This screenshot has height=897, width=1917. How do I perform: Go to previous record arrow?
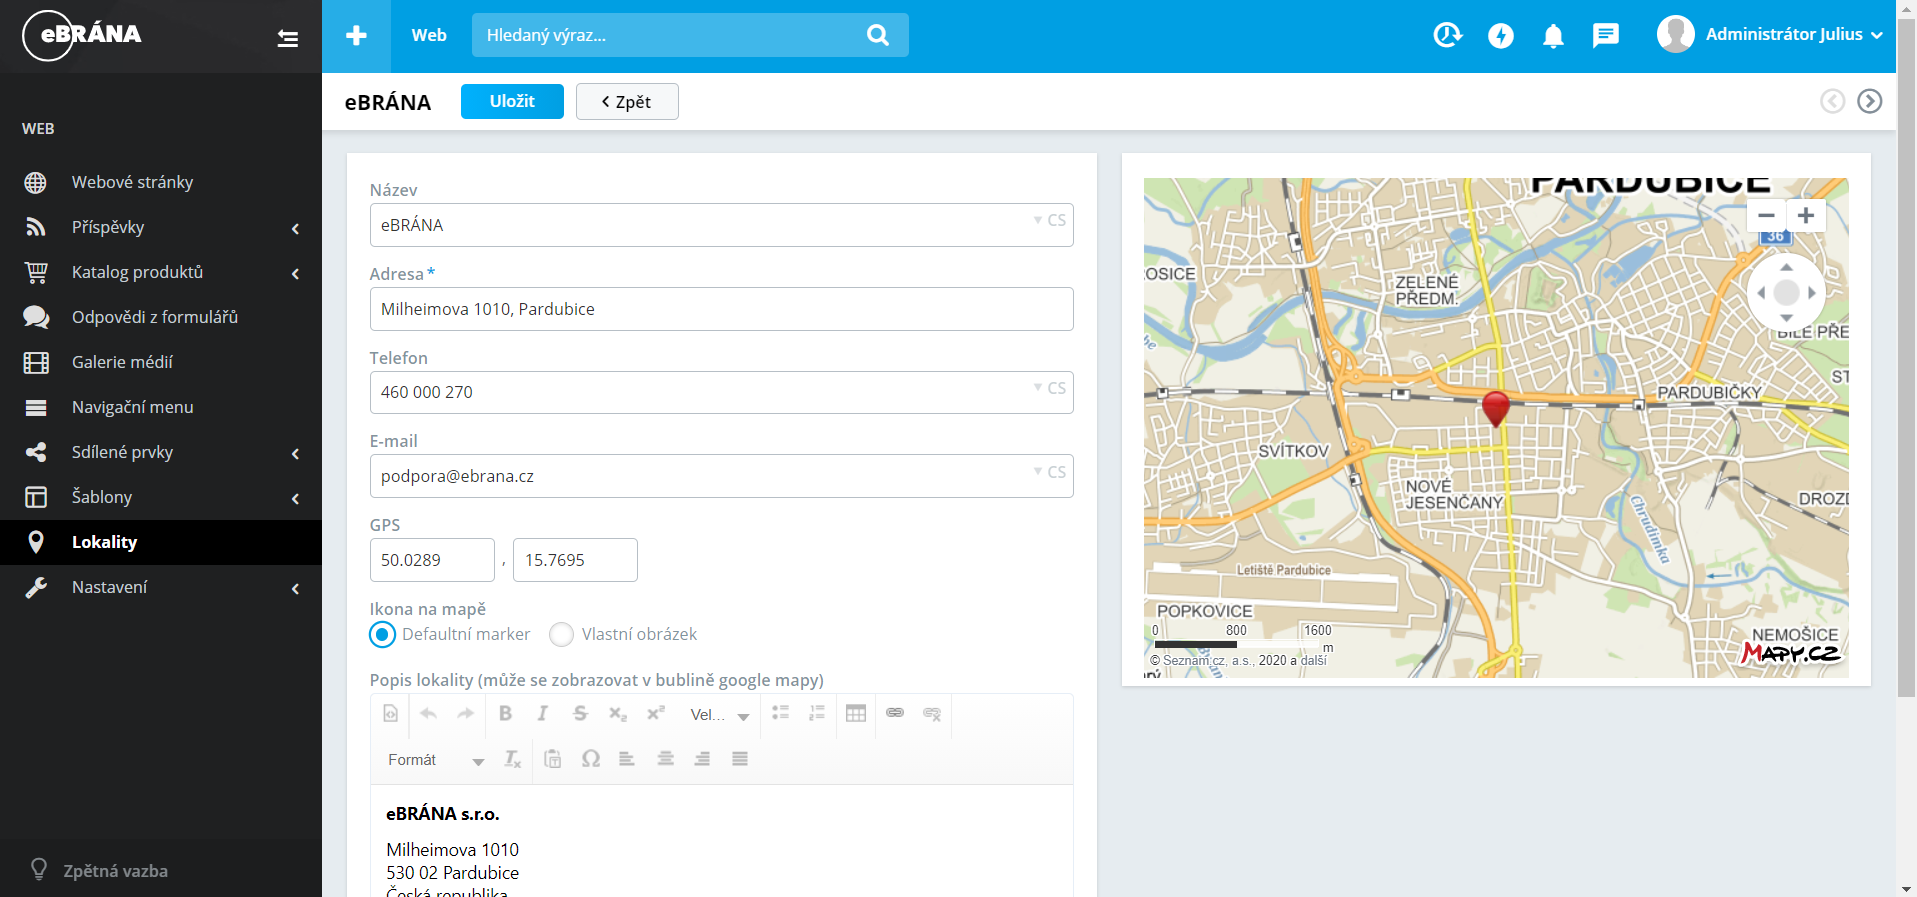(1832, 101)
